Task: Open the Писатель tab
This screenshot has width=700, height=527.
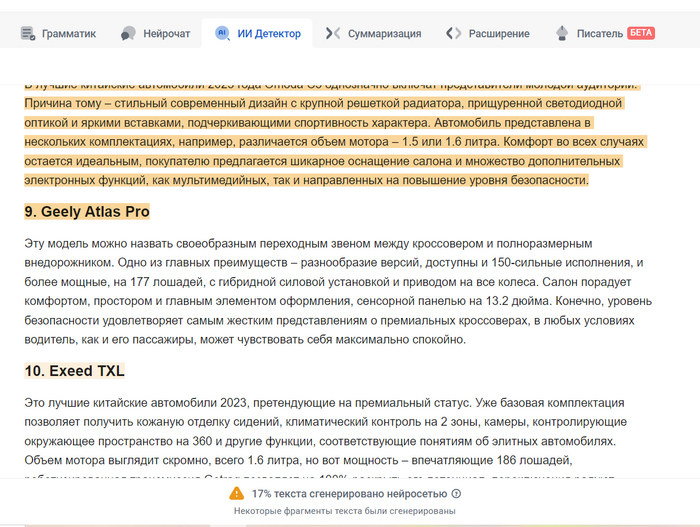Action: 605,33
